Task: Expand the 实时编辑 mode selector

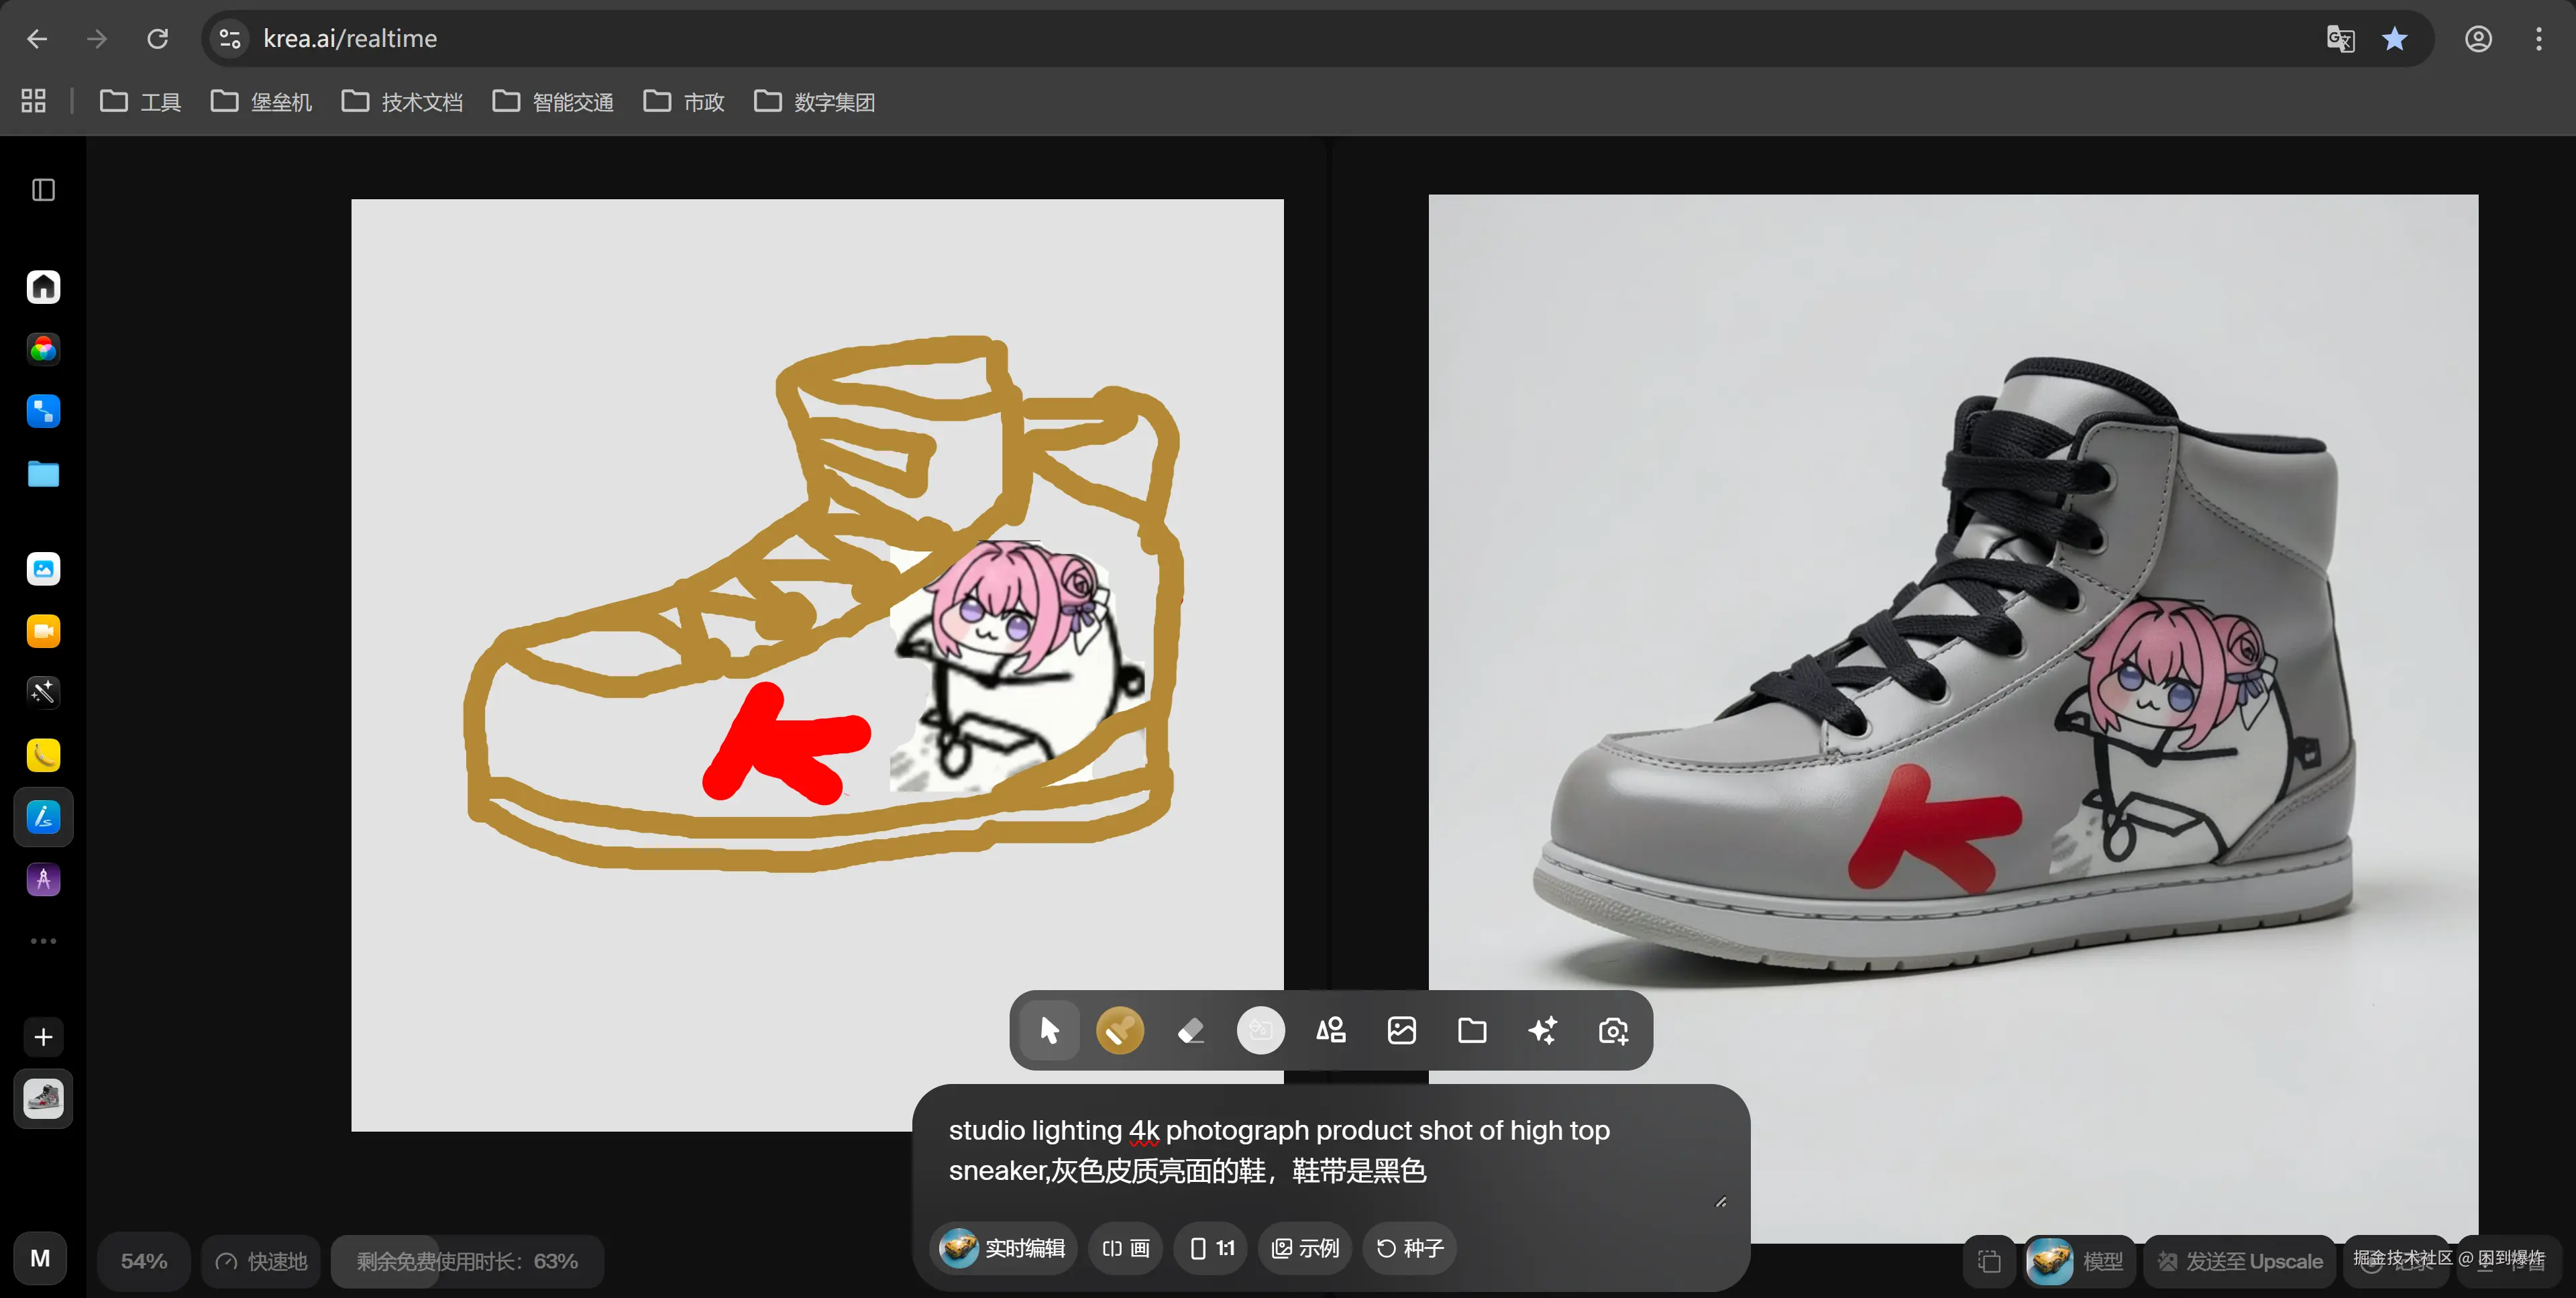Action: pyautogui.click(x=1003, y=1248)
